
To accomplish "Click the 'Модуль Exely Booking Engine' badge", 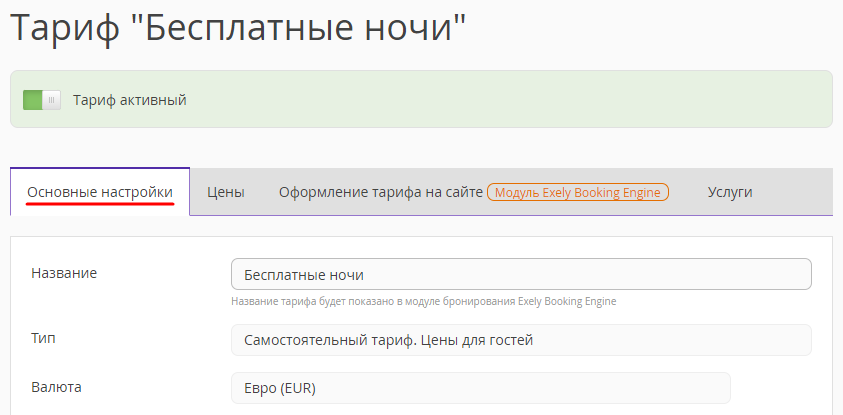I will (x=578, y=192).
